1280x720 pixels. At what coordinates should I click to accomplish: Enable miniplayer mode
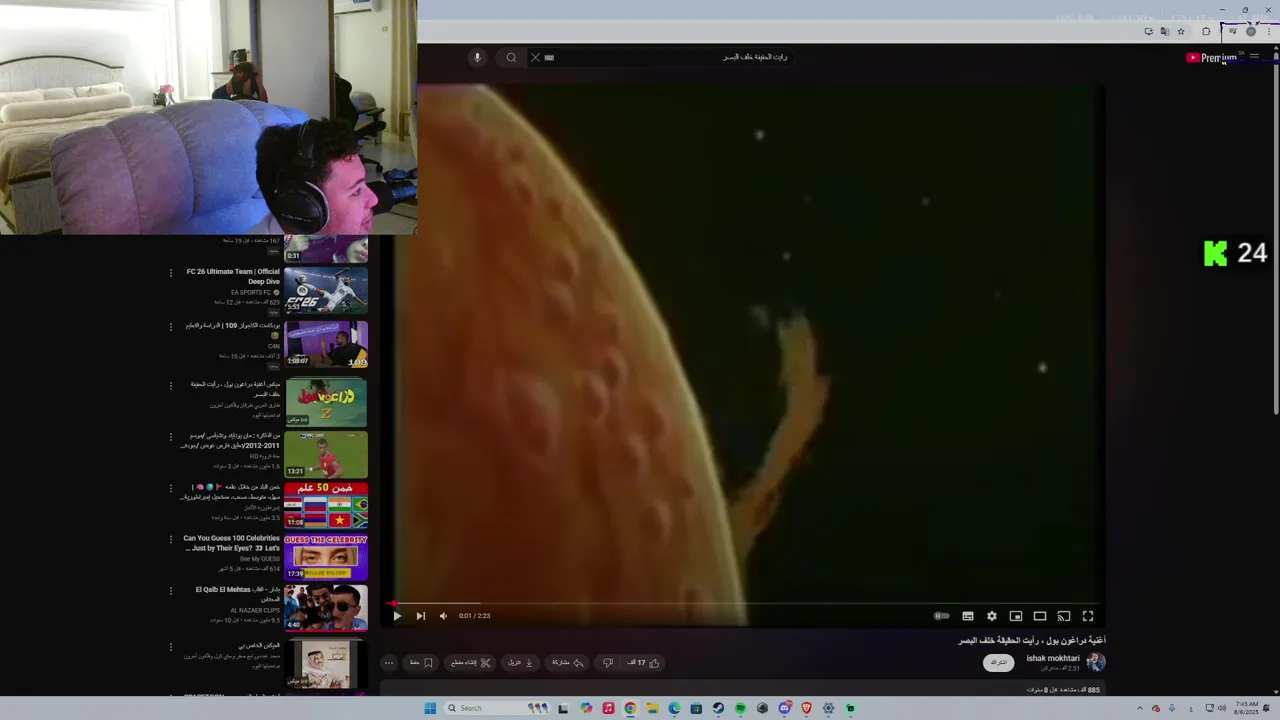pos(1016,616)
